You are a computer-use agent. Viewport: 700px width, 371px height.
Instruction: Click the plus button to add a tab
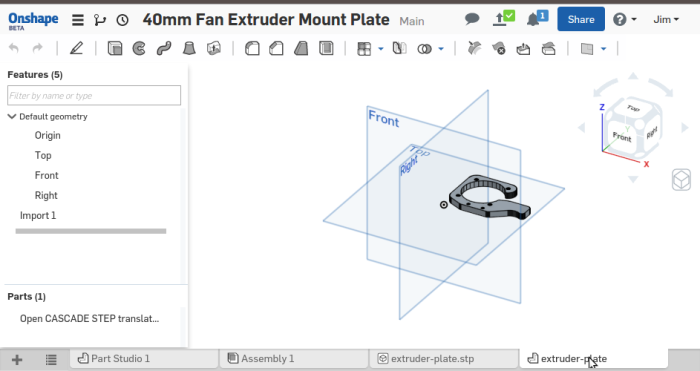(17, 360)
